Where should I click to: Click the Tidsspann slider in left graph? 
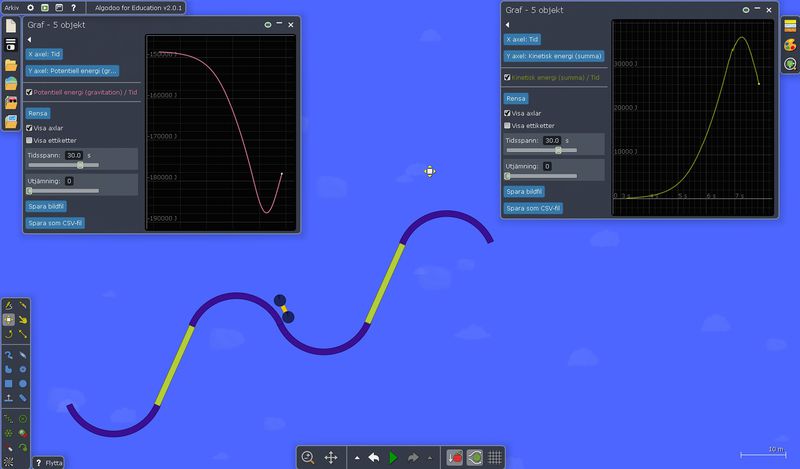point(80,165)
